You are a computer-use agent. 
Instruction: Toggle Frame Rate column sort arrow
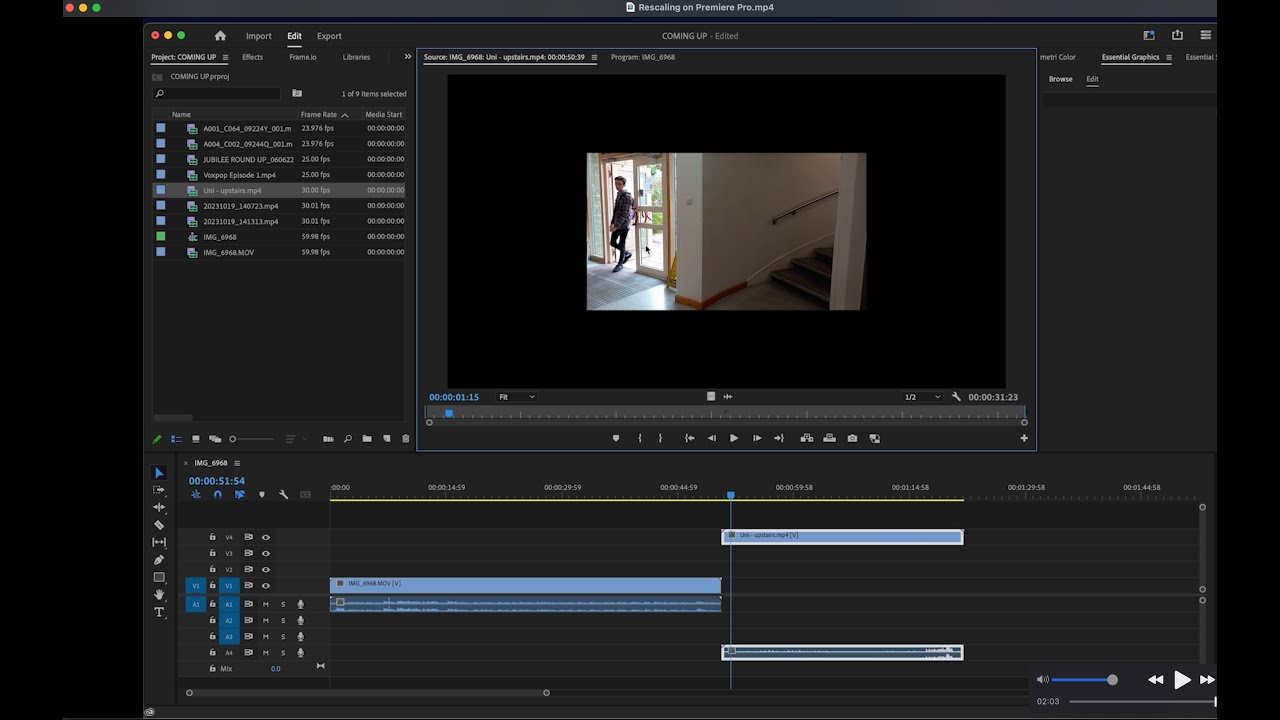pos(345,115)
